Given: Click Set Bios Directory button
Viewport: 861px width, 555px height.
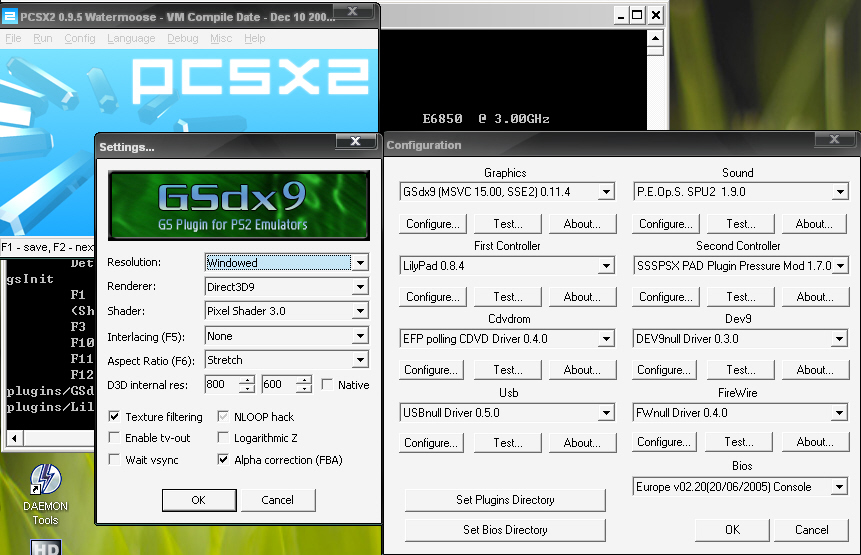Looking at the screenshot, I should point(505,530).
